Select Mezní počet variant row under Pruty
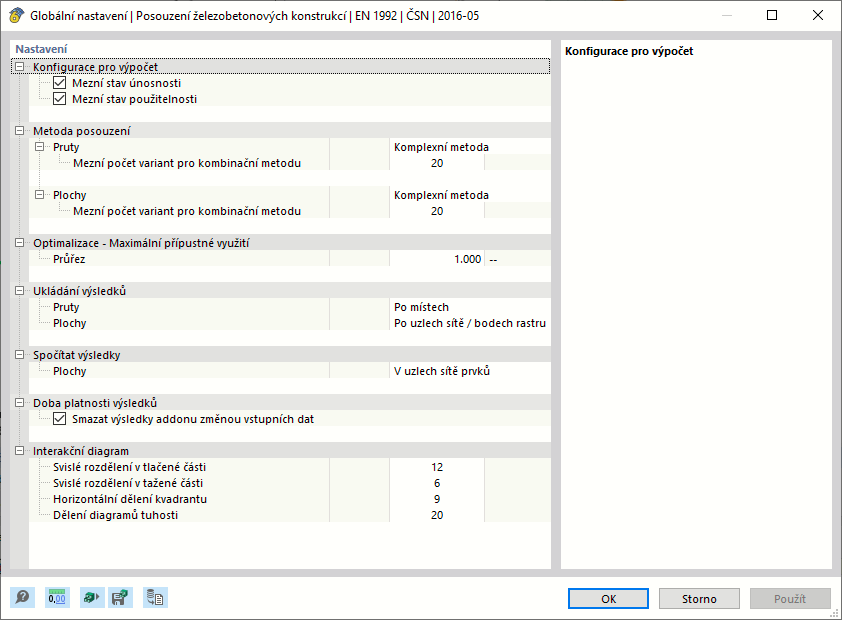 [187, 163]
